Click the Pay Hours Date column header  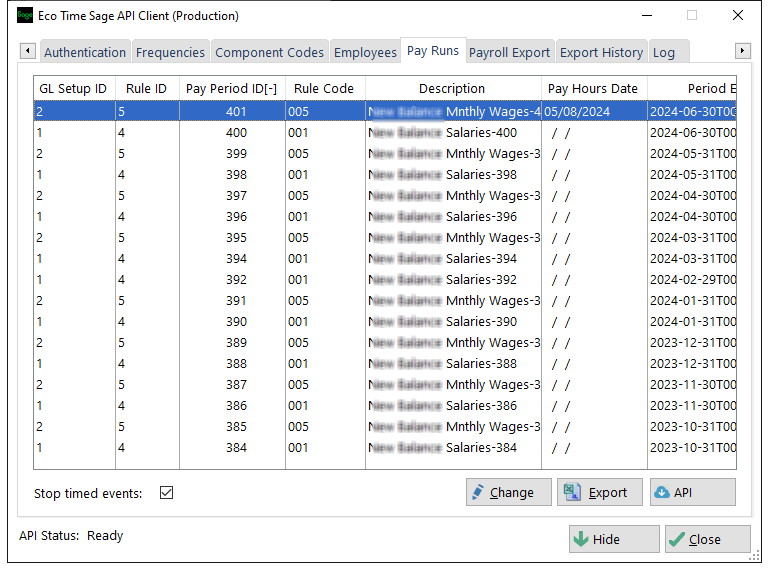coord(593,88)
